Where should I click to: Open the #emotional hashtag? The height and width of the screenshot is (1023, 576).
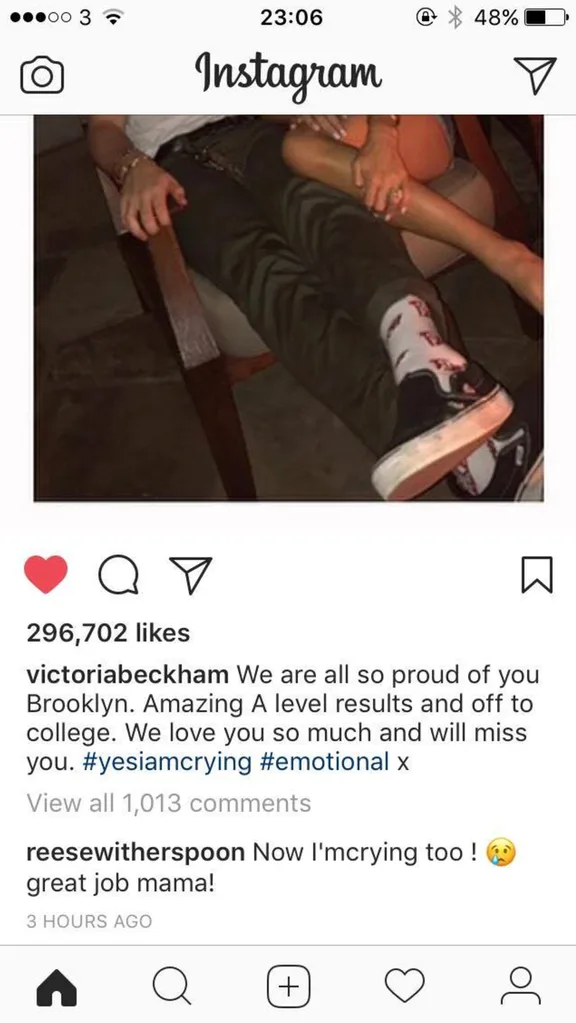pyautogui.click(x=324, y=762)
